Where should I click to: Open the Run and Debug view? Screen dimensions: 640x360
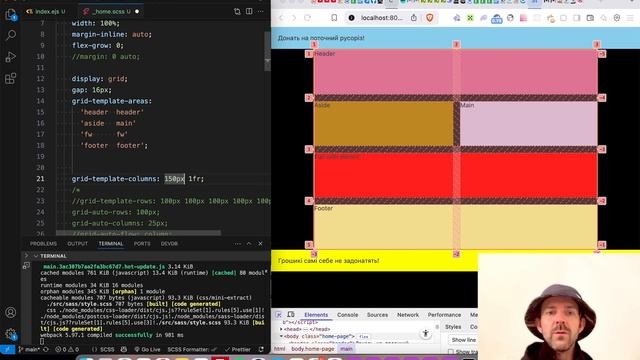[x=11, y=57]
